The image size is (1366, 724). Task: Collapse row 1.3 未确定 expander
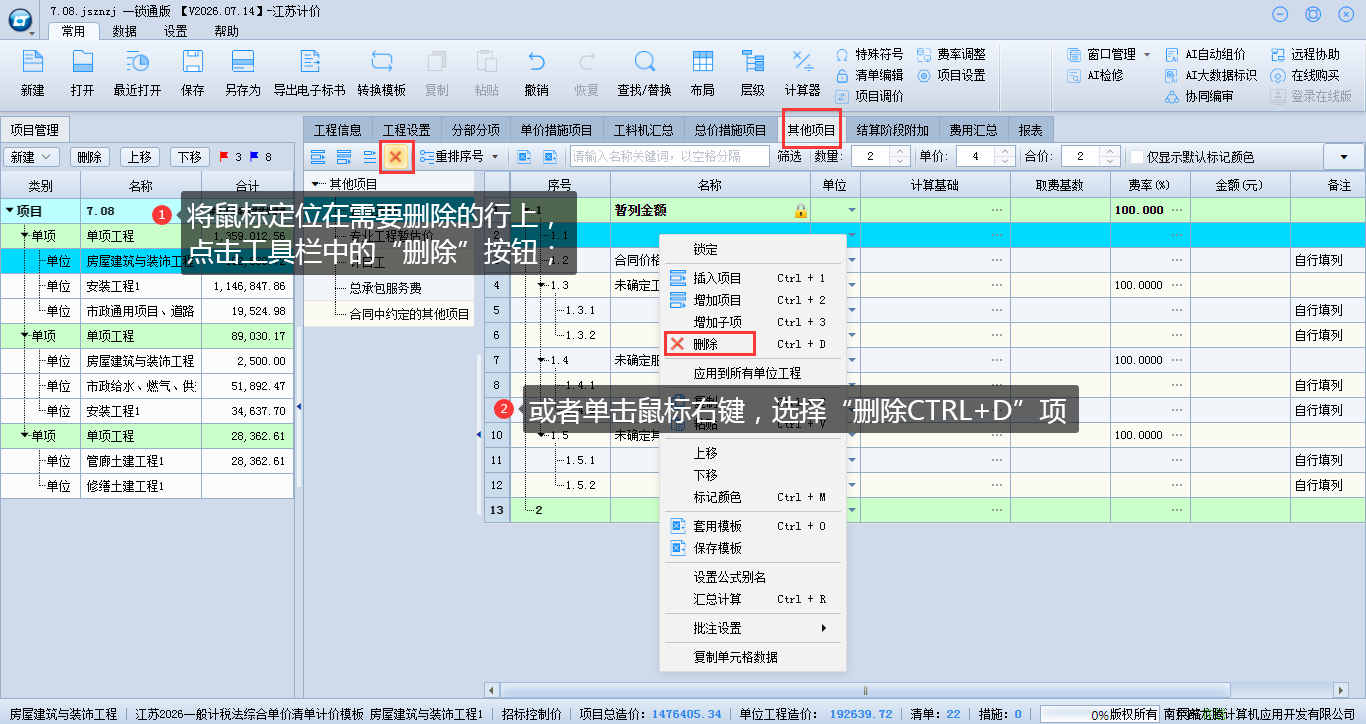[x=541, y=285]
